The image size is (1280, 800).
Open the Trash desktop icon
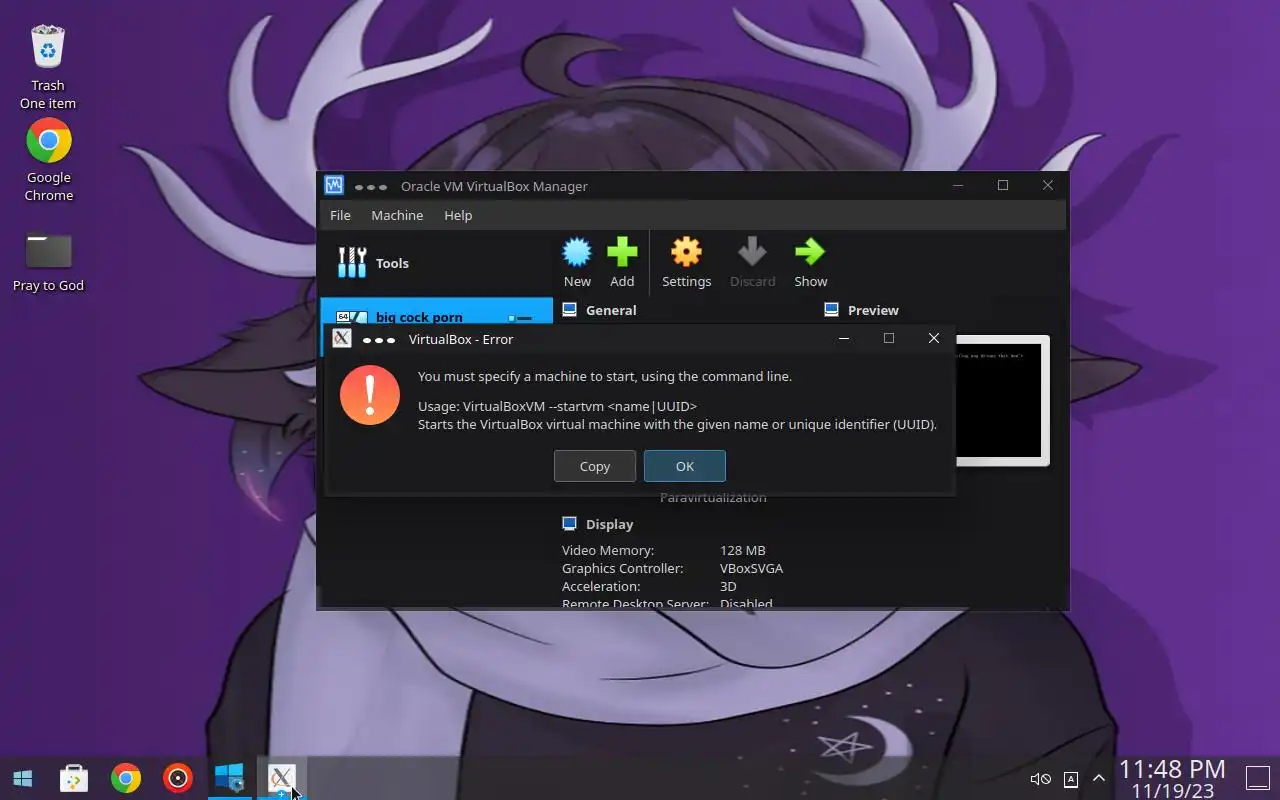coord(48,66)
